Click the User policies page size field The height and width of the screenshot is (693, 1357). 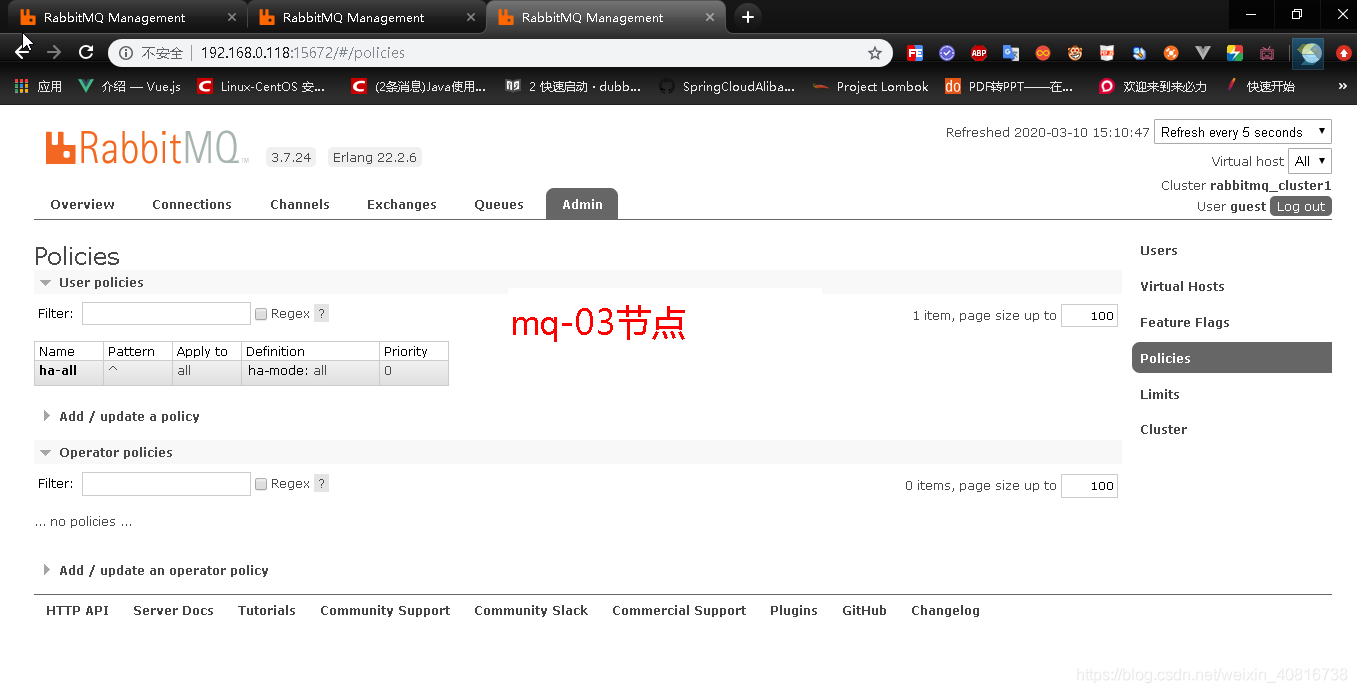pyautogui.click(x=1089, y=315)
